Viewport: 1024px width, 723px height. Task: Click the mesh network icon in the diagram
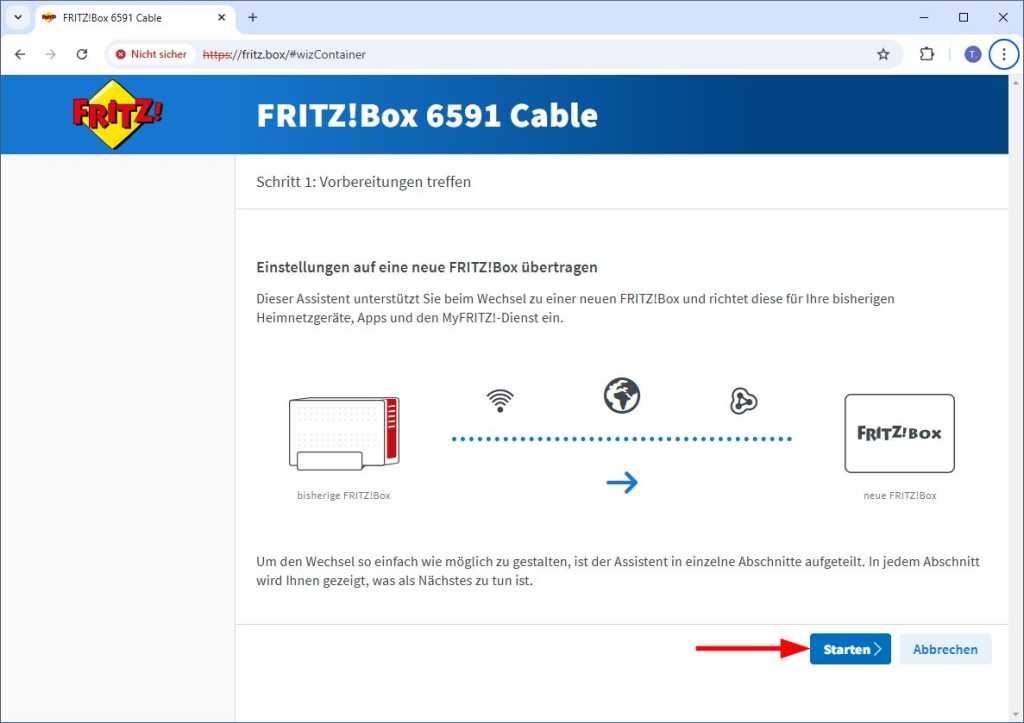[x=744, y=399]
